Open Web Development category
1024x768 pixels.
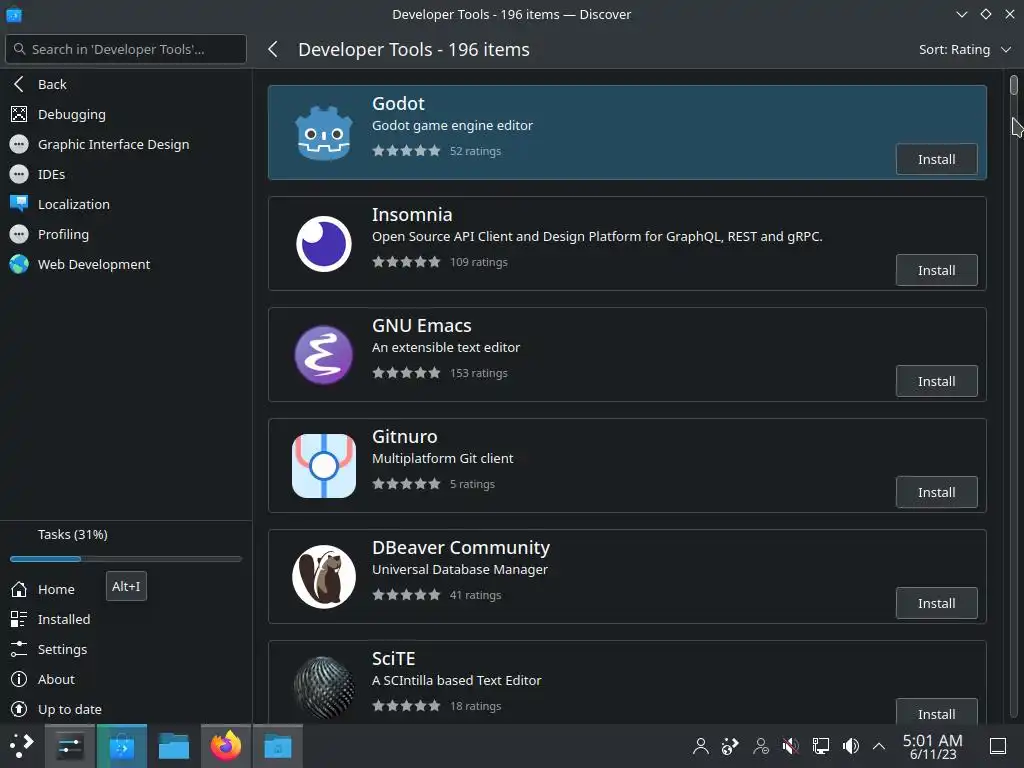(x=93, y=264)
